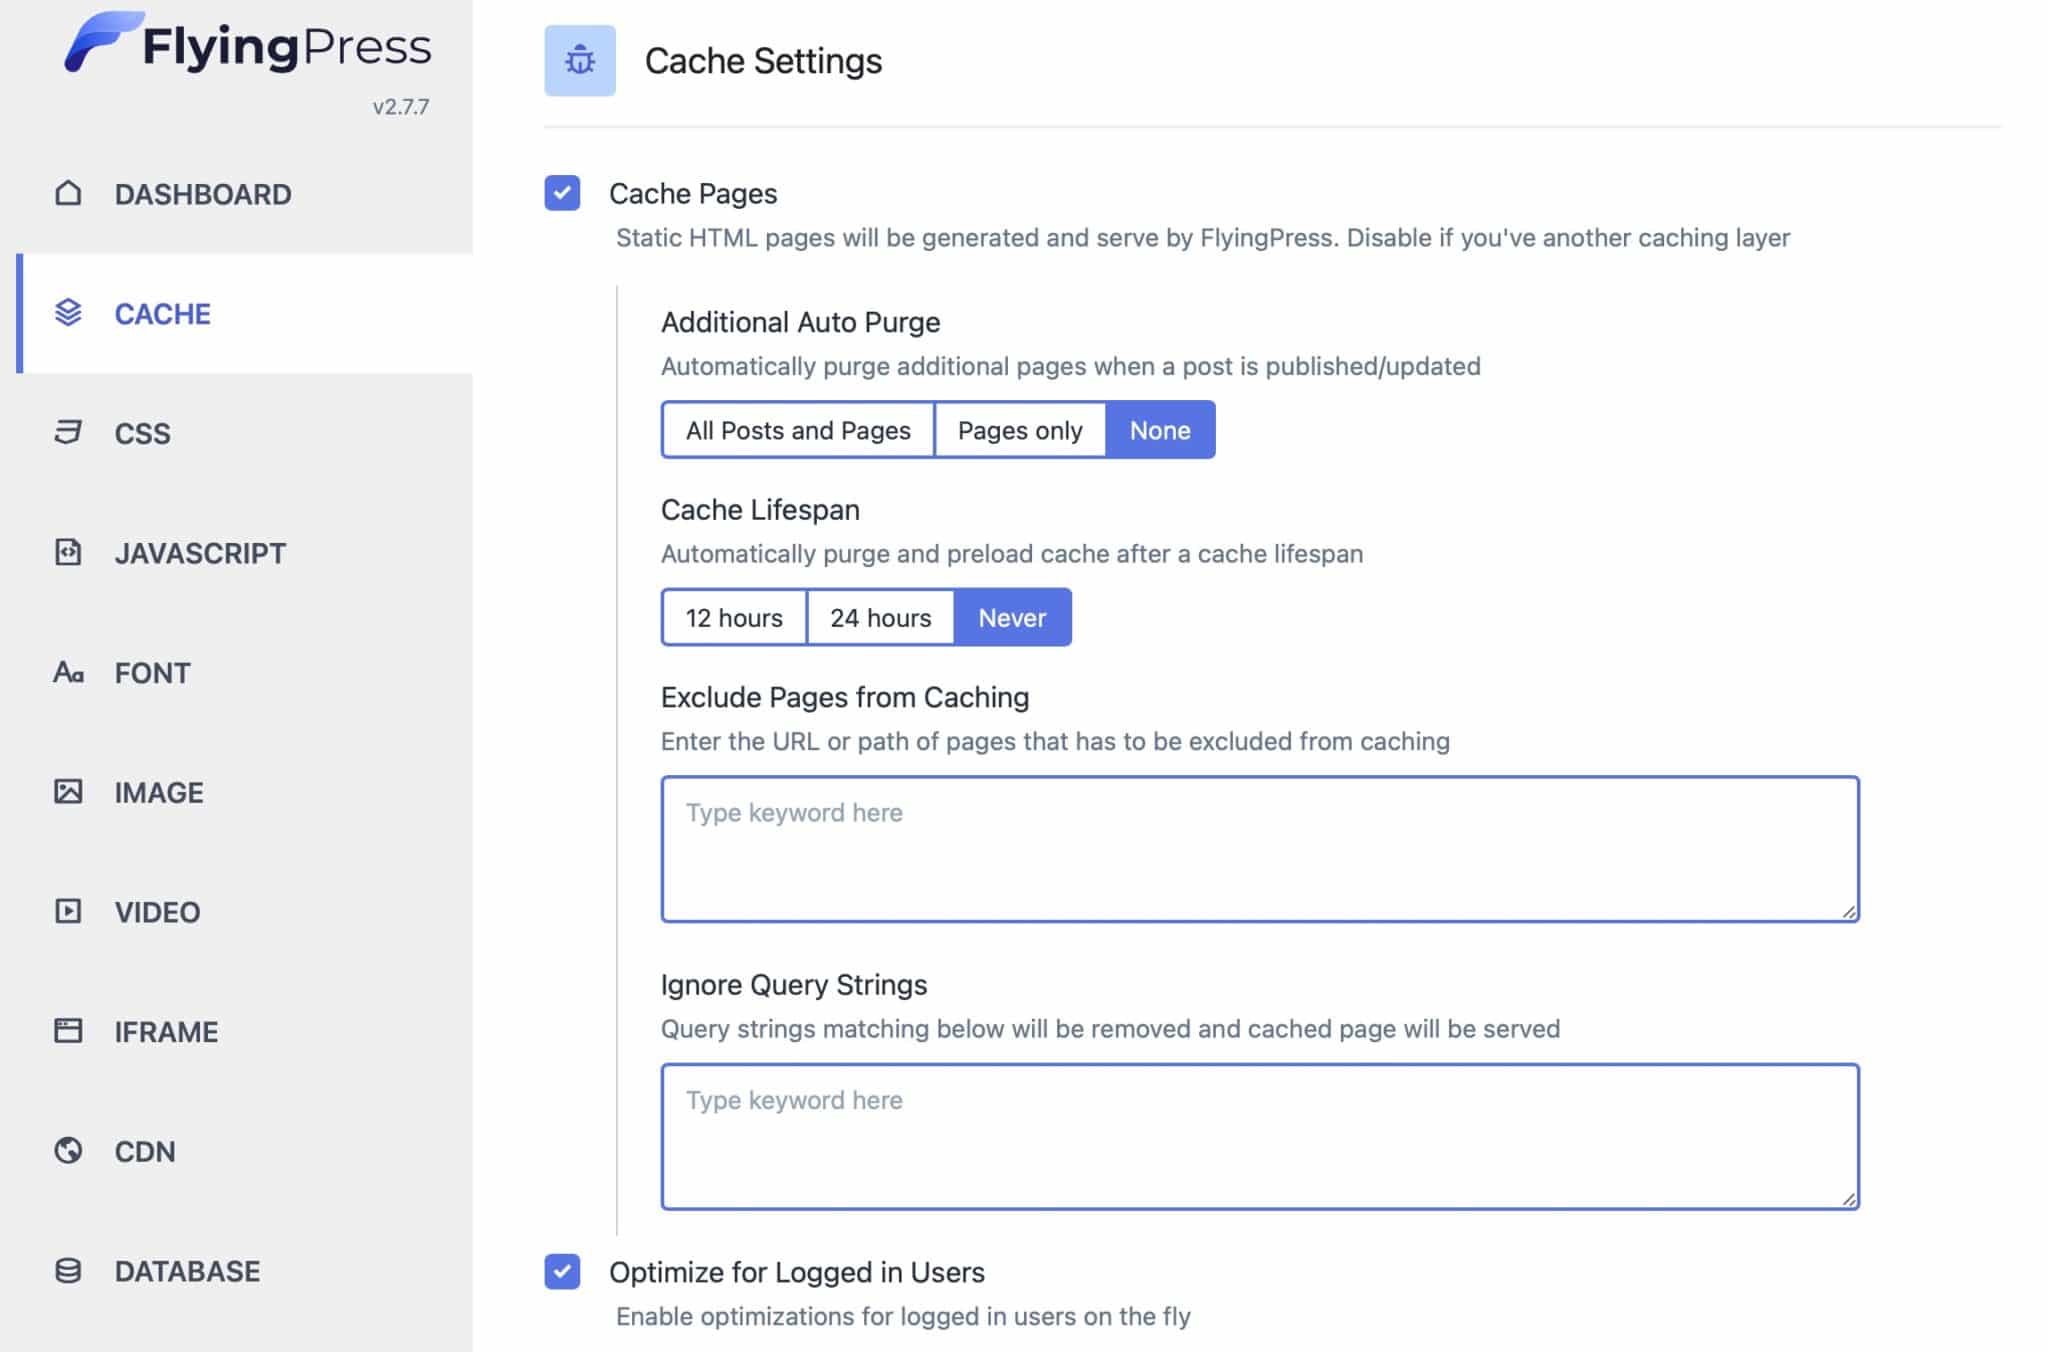Select the Image picture icon
The width and height of the screenshot is (2048, 1352).
(68, 792)
